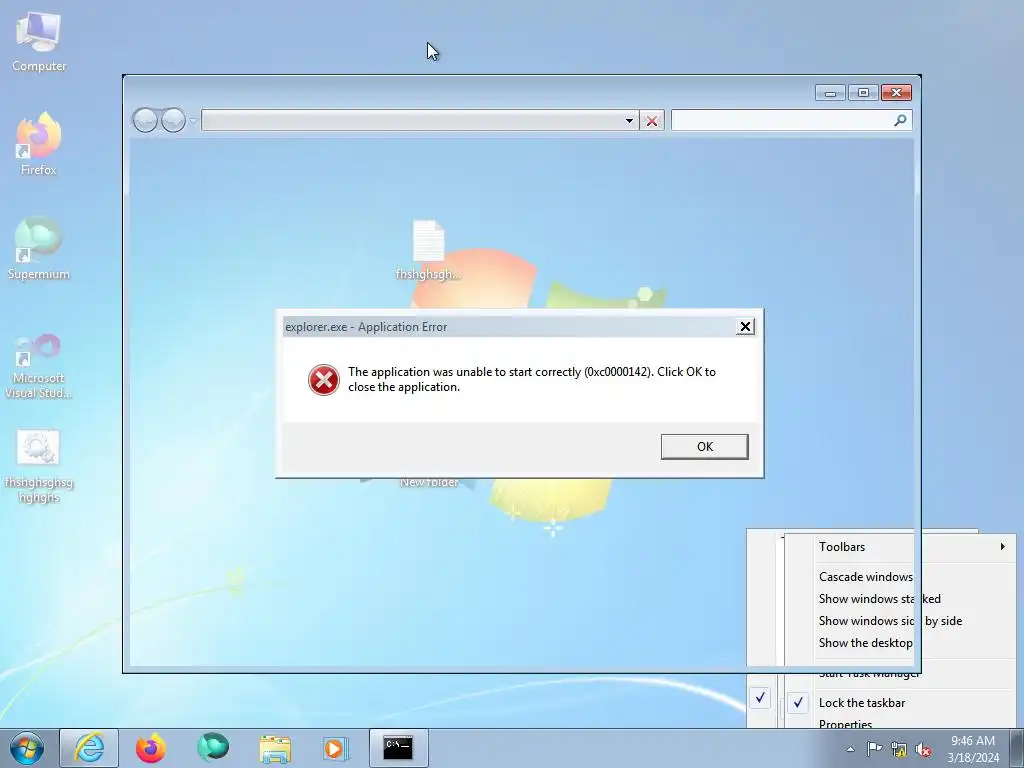Viewport: 1024px width, 768px height.
Task: Click the explorer window search box
Action: click(x=781, y=120)
